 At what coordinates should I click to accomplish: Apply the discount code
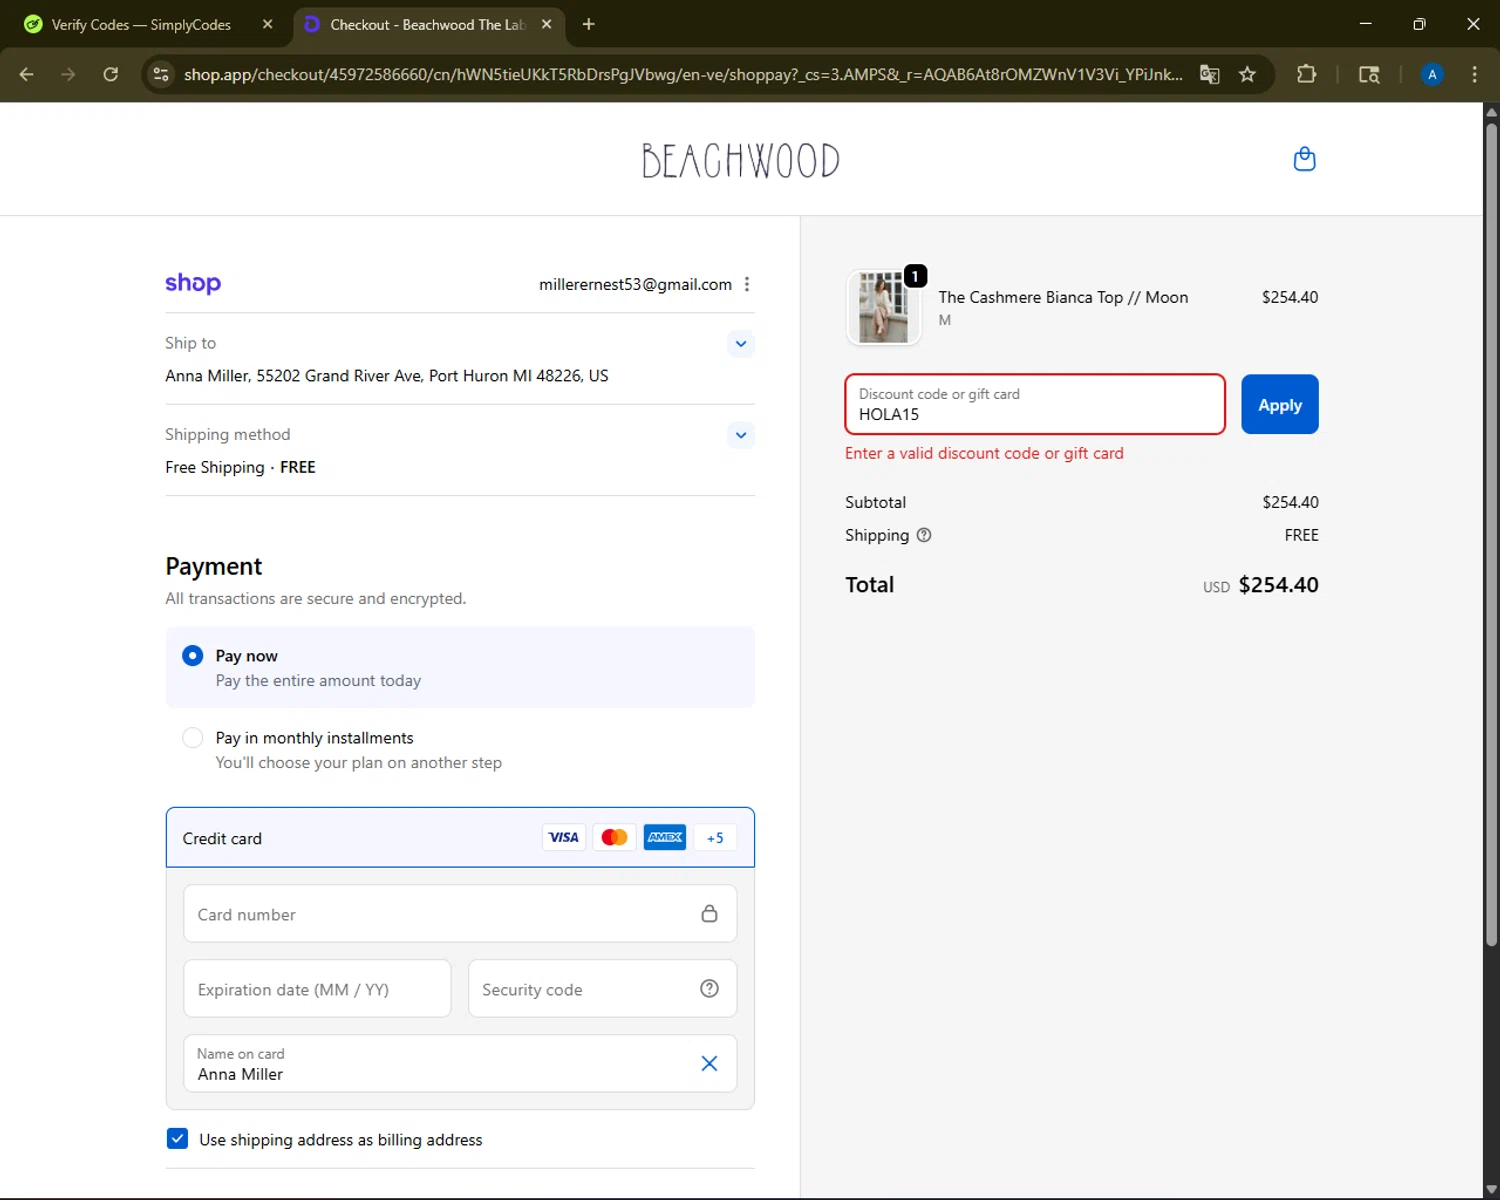point(1280,404)
